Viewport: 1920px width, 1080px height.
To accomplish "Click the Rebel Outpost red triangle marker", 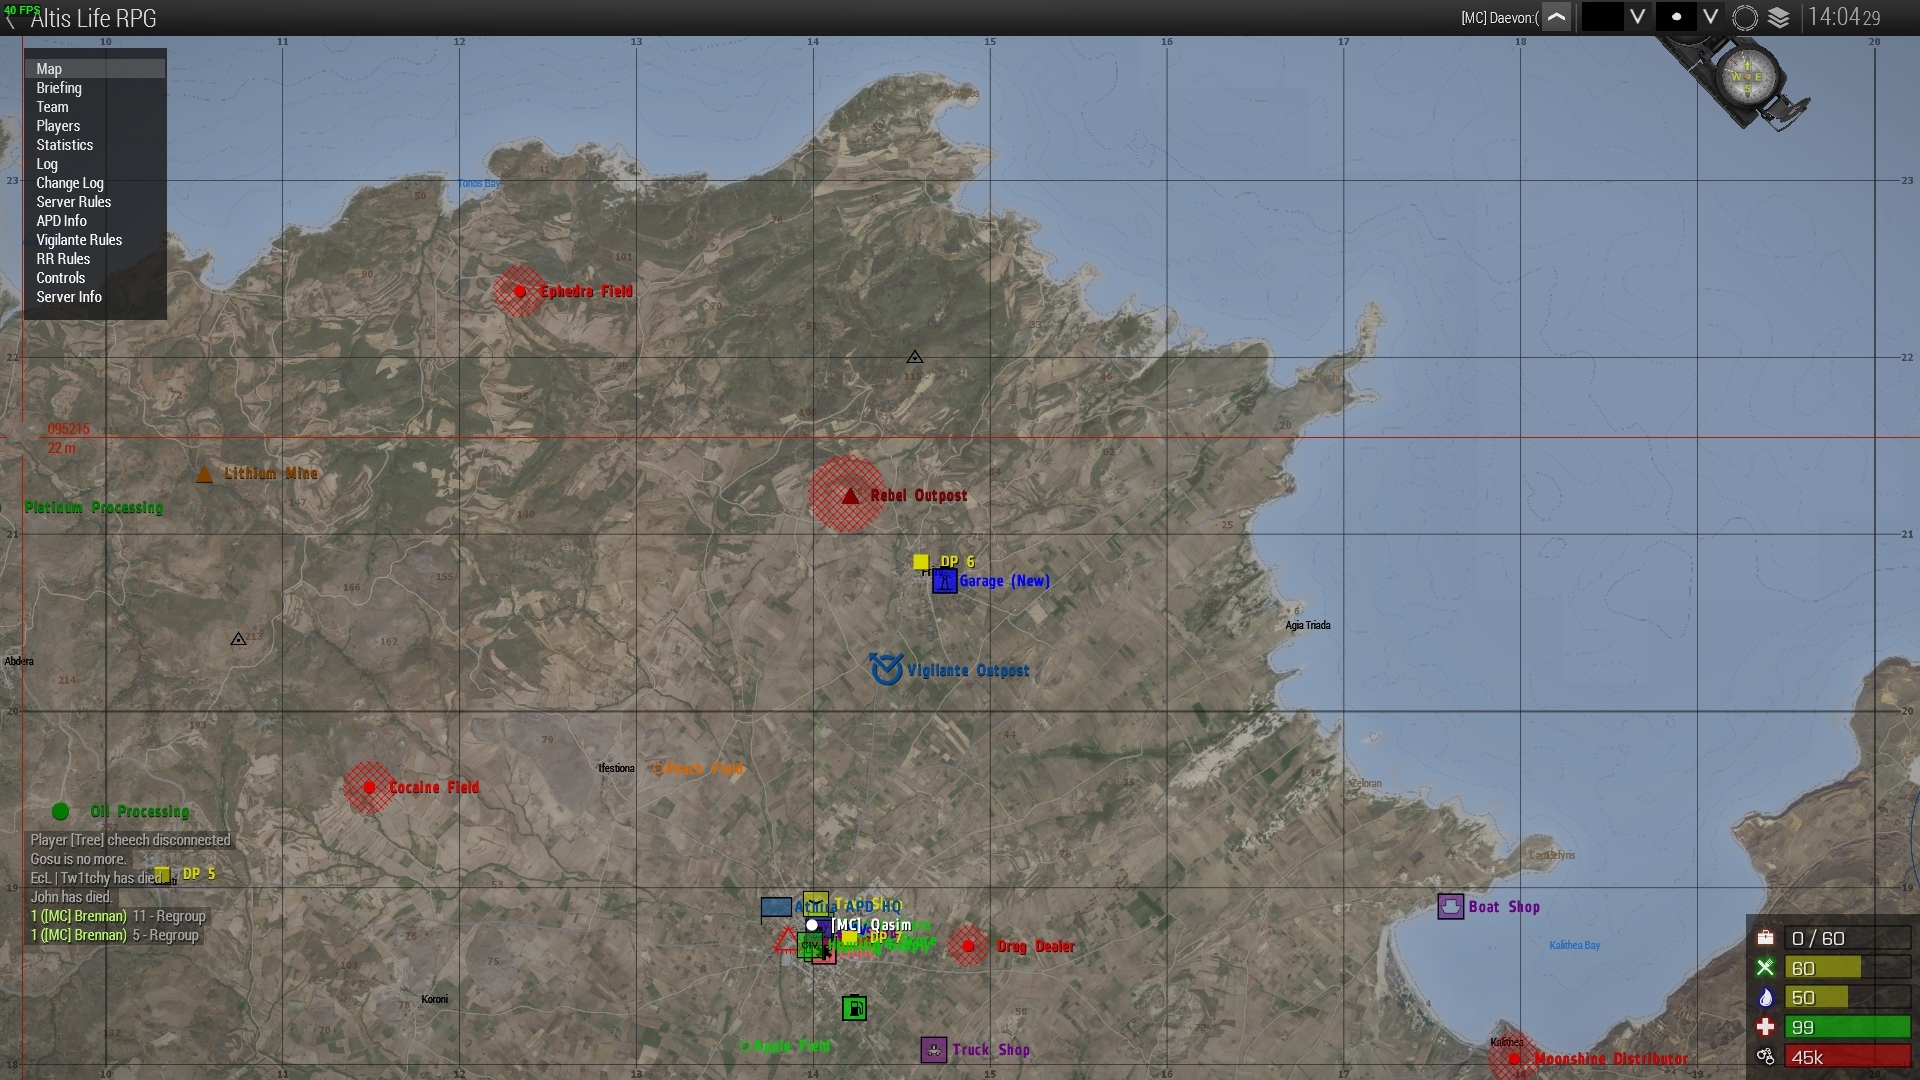I will click(x=850, y=496).
